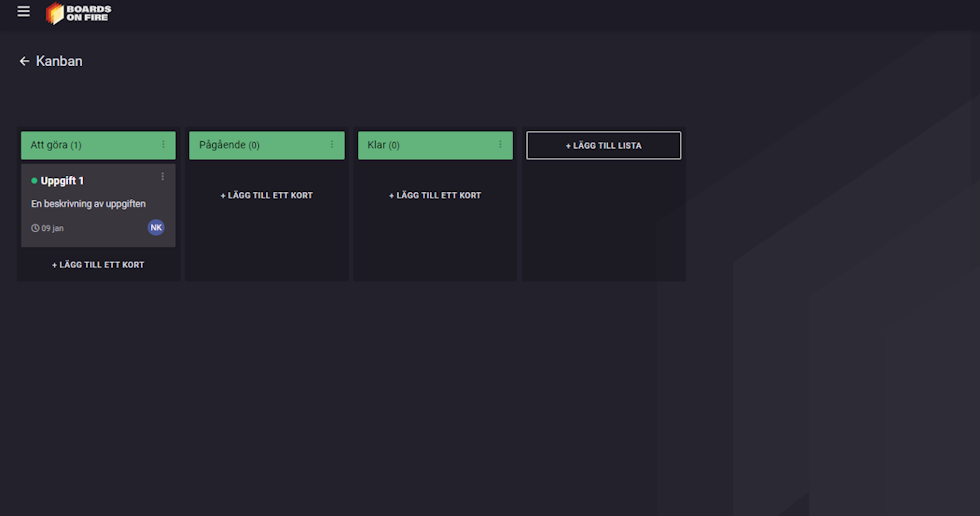
Task: Click Lägg till lista button
Action: click(604, 146)
